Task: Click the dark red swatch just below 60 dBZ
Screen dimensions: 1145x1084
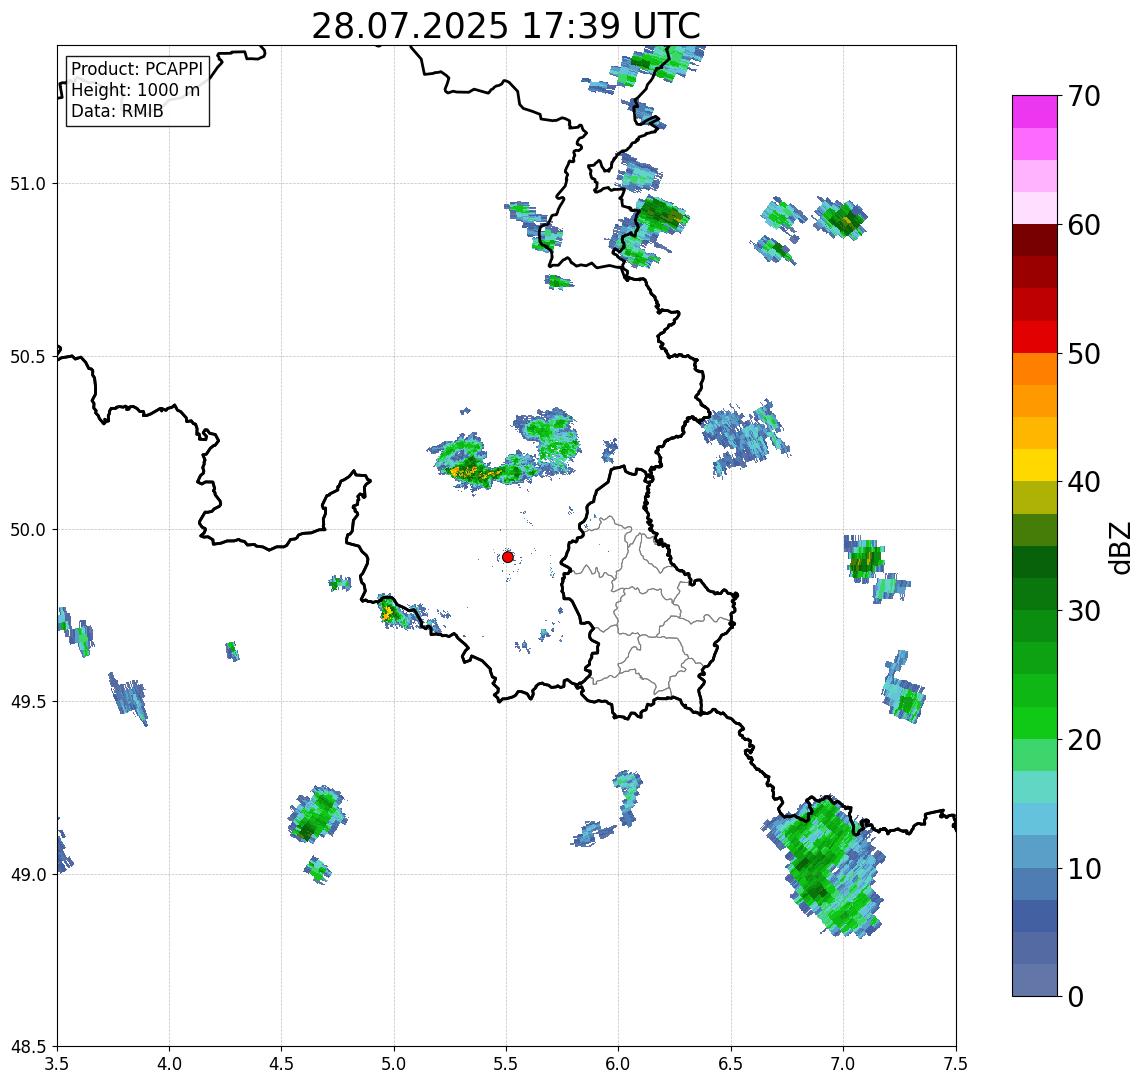Action: click(1035, 240)
